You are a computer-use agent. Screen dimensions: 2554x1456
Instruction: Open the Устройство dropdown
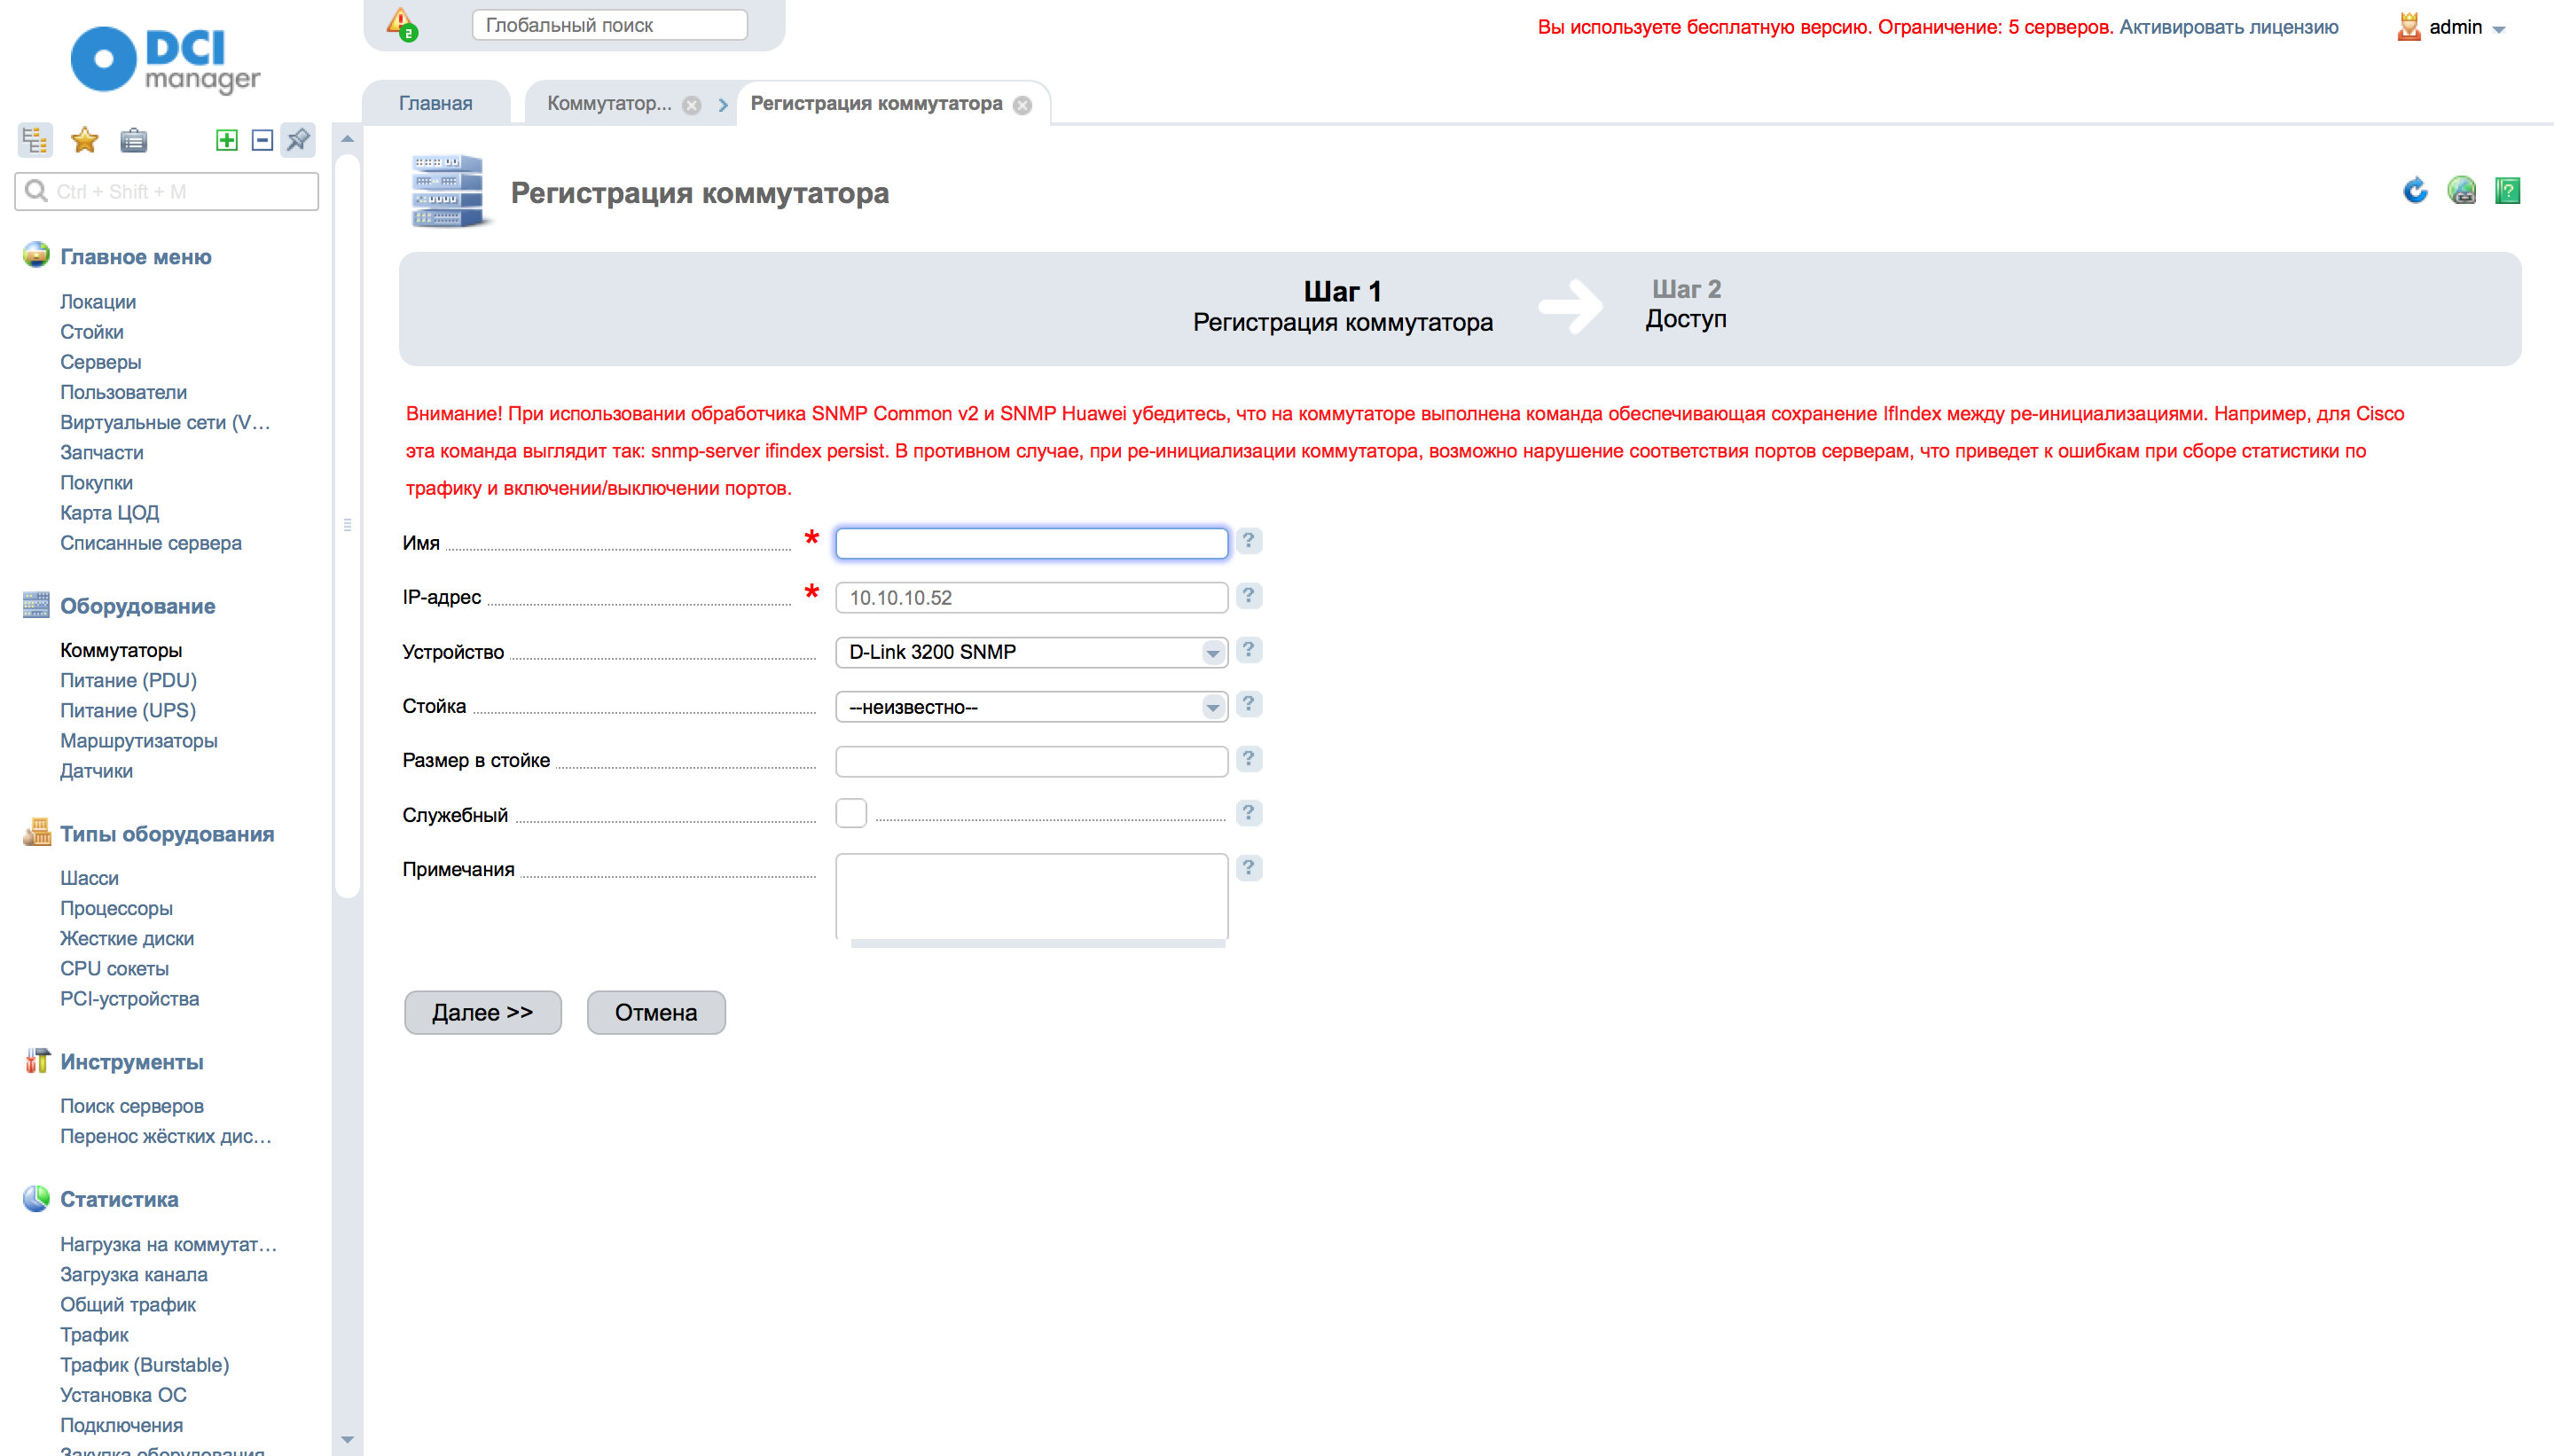click(1031, 652)
